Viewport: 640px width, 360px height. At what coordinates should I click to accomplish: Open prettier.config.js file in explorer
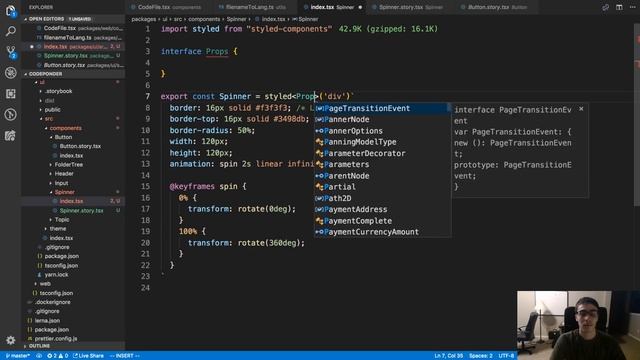[x=73, y=338]
